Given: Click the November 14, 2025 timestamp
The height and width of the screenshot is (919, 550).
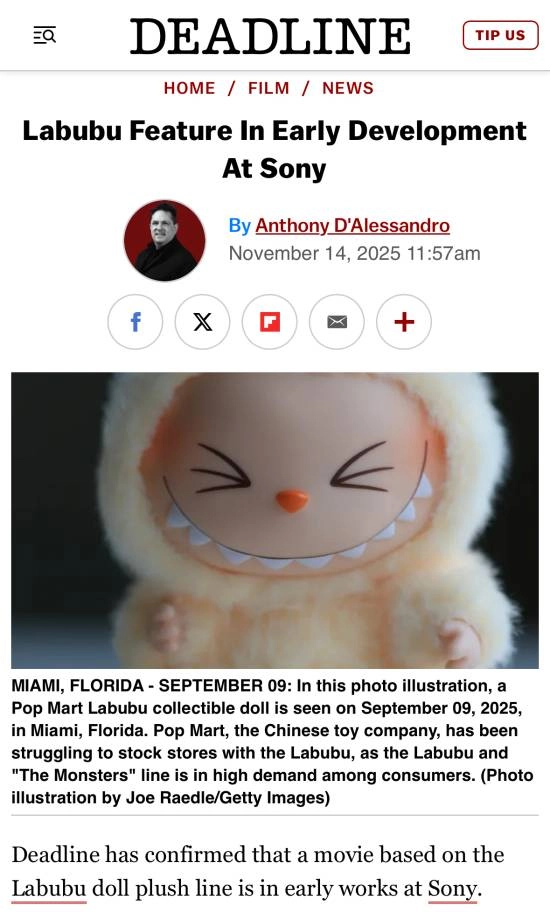Looking at the screenshot, I should [x=354, y=253].
